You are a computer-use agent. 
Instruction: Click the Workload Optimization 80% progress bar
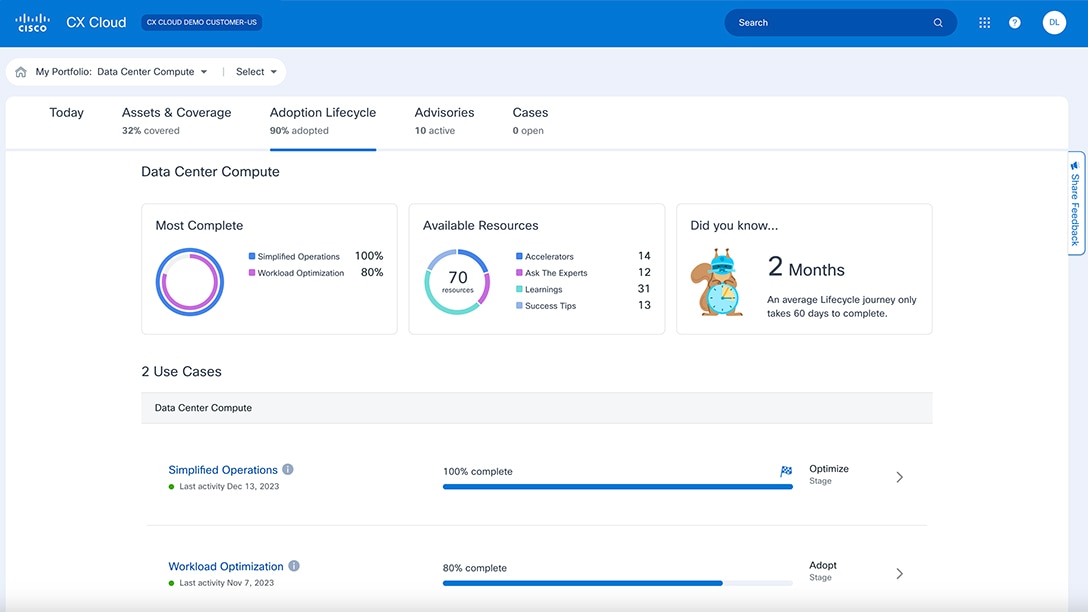click(618, 583)
